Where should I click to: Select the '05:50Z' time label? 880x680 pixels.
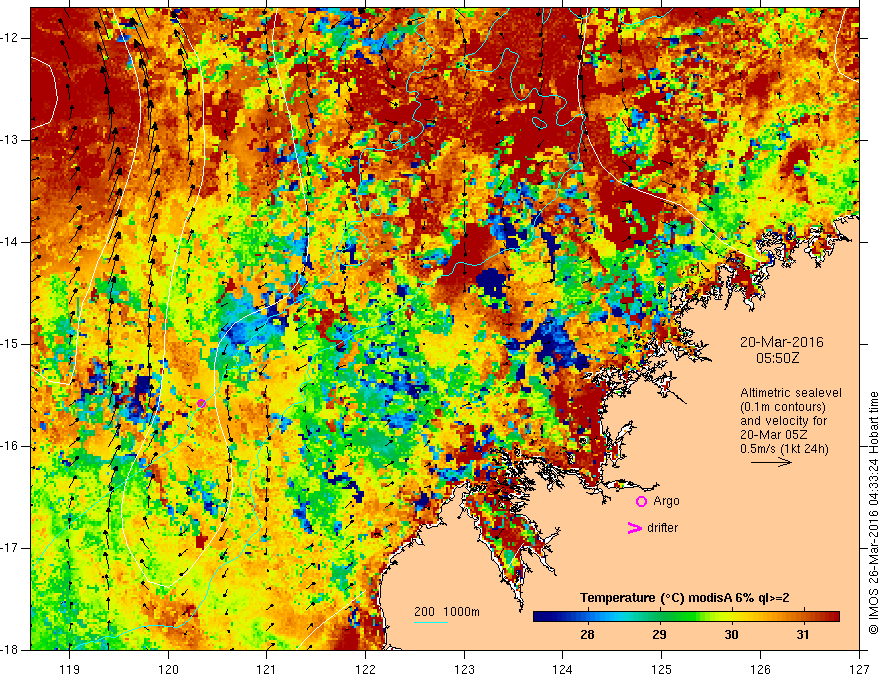coord(777,358)
